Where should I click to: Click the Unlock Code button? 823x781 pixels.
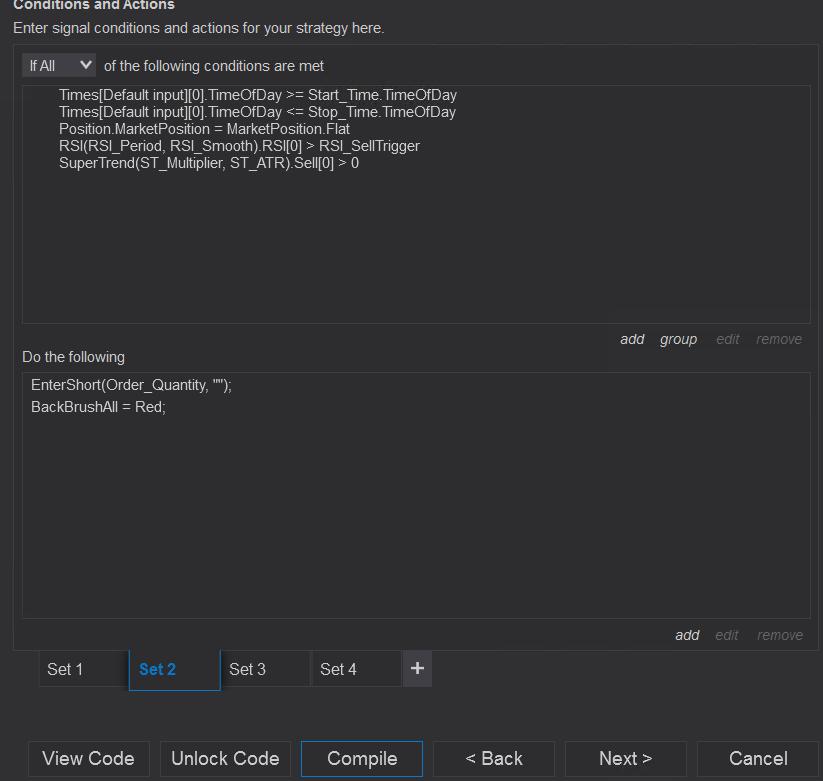225,759
